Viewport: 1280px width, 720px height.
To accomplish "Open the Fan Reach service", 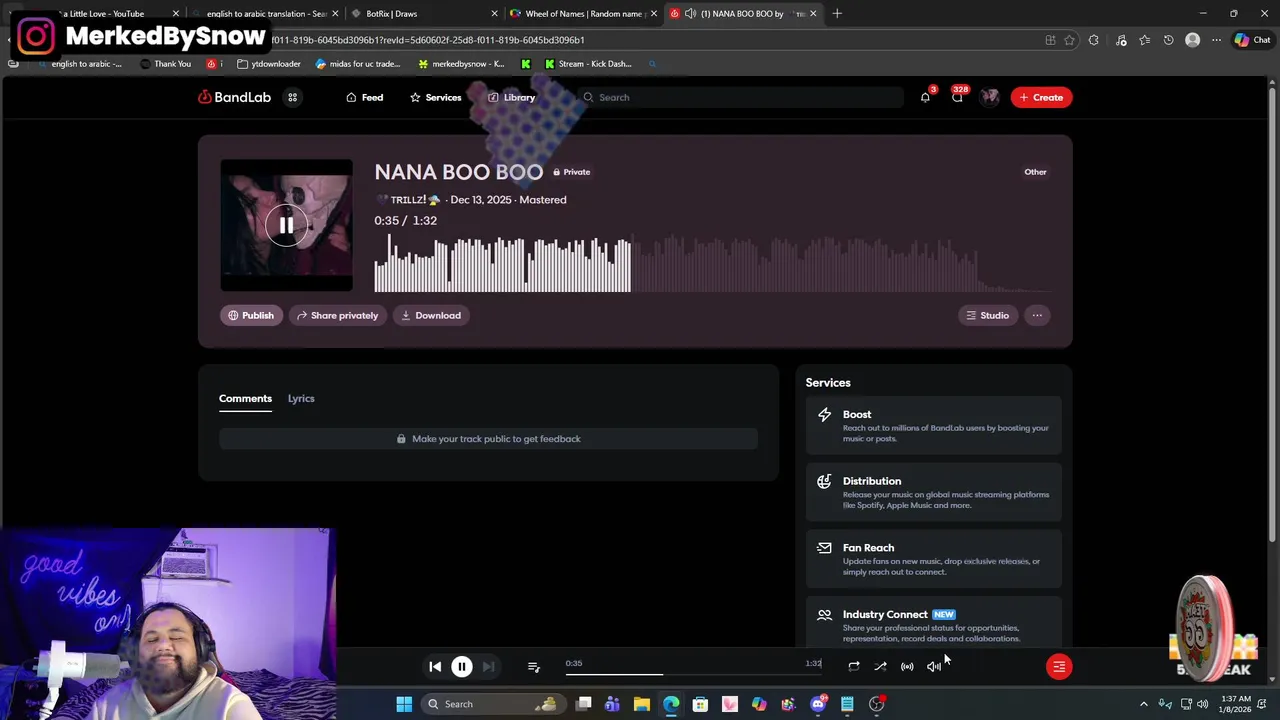I will coord(933,559).
